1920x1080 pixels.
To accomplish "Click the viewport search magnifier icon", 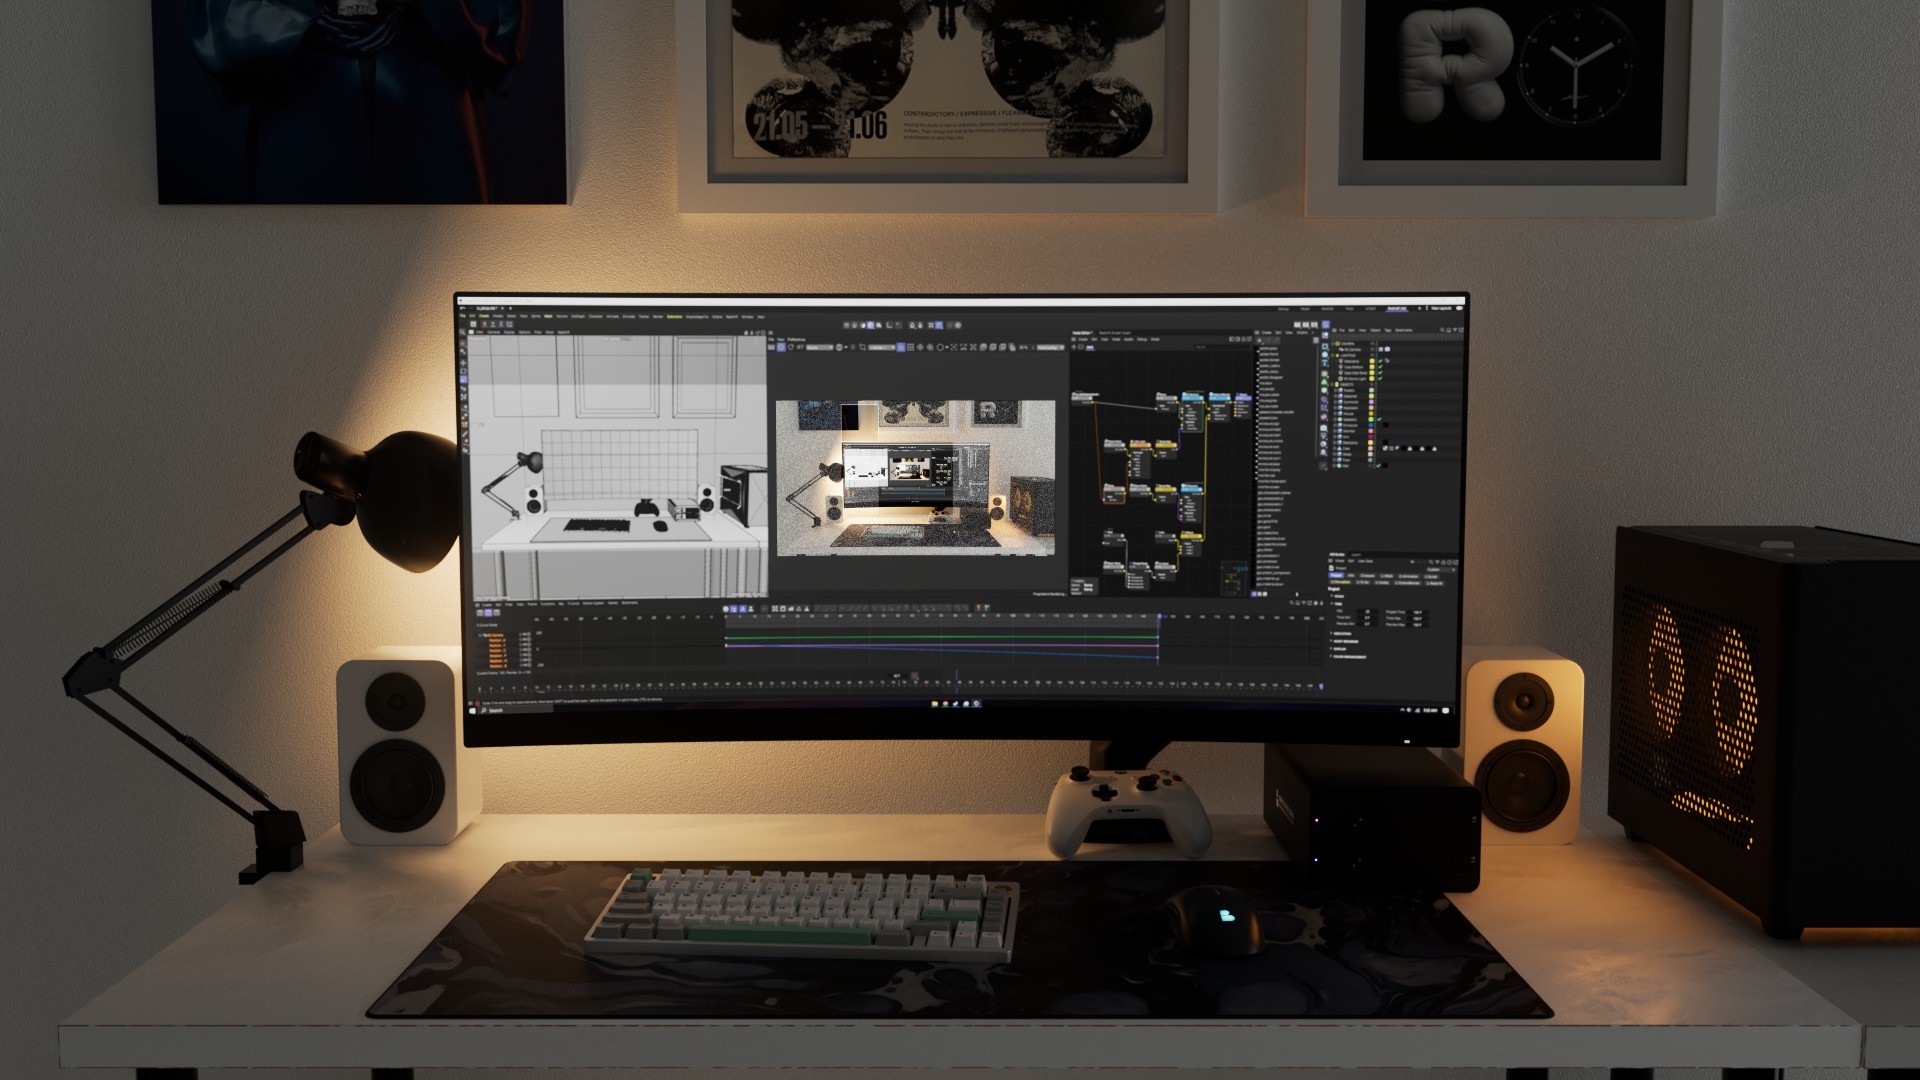I will 462,332.
